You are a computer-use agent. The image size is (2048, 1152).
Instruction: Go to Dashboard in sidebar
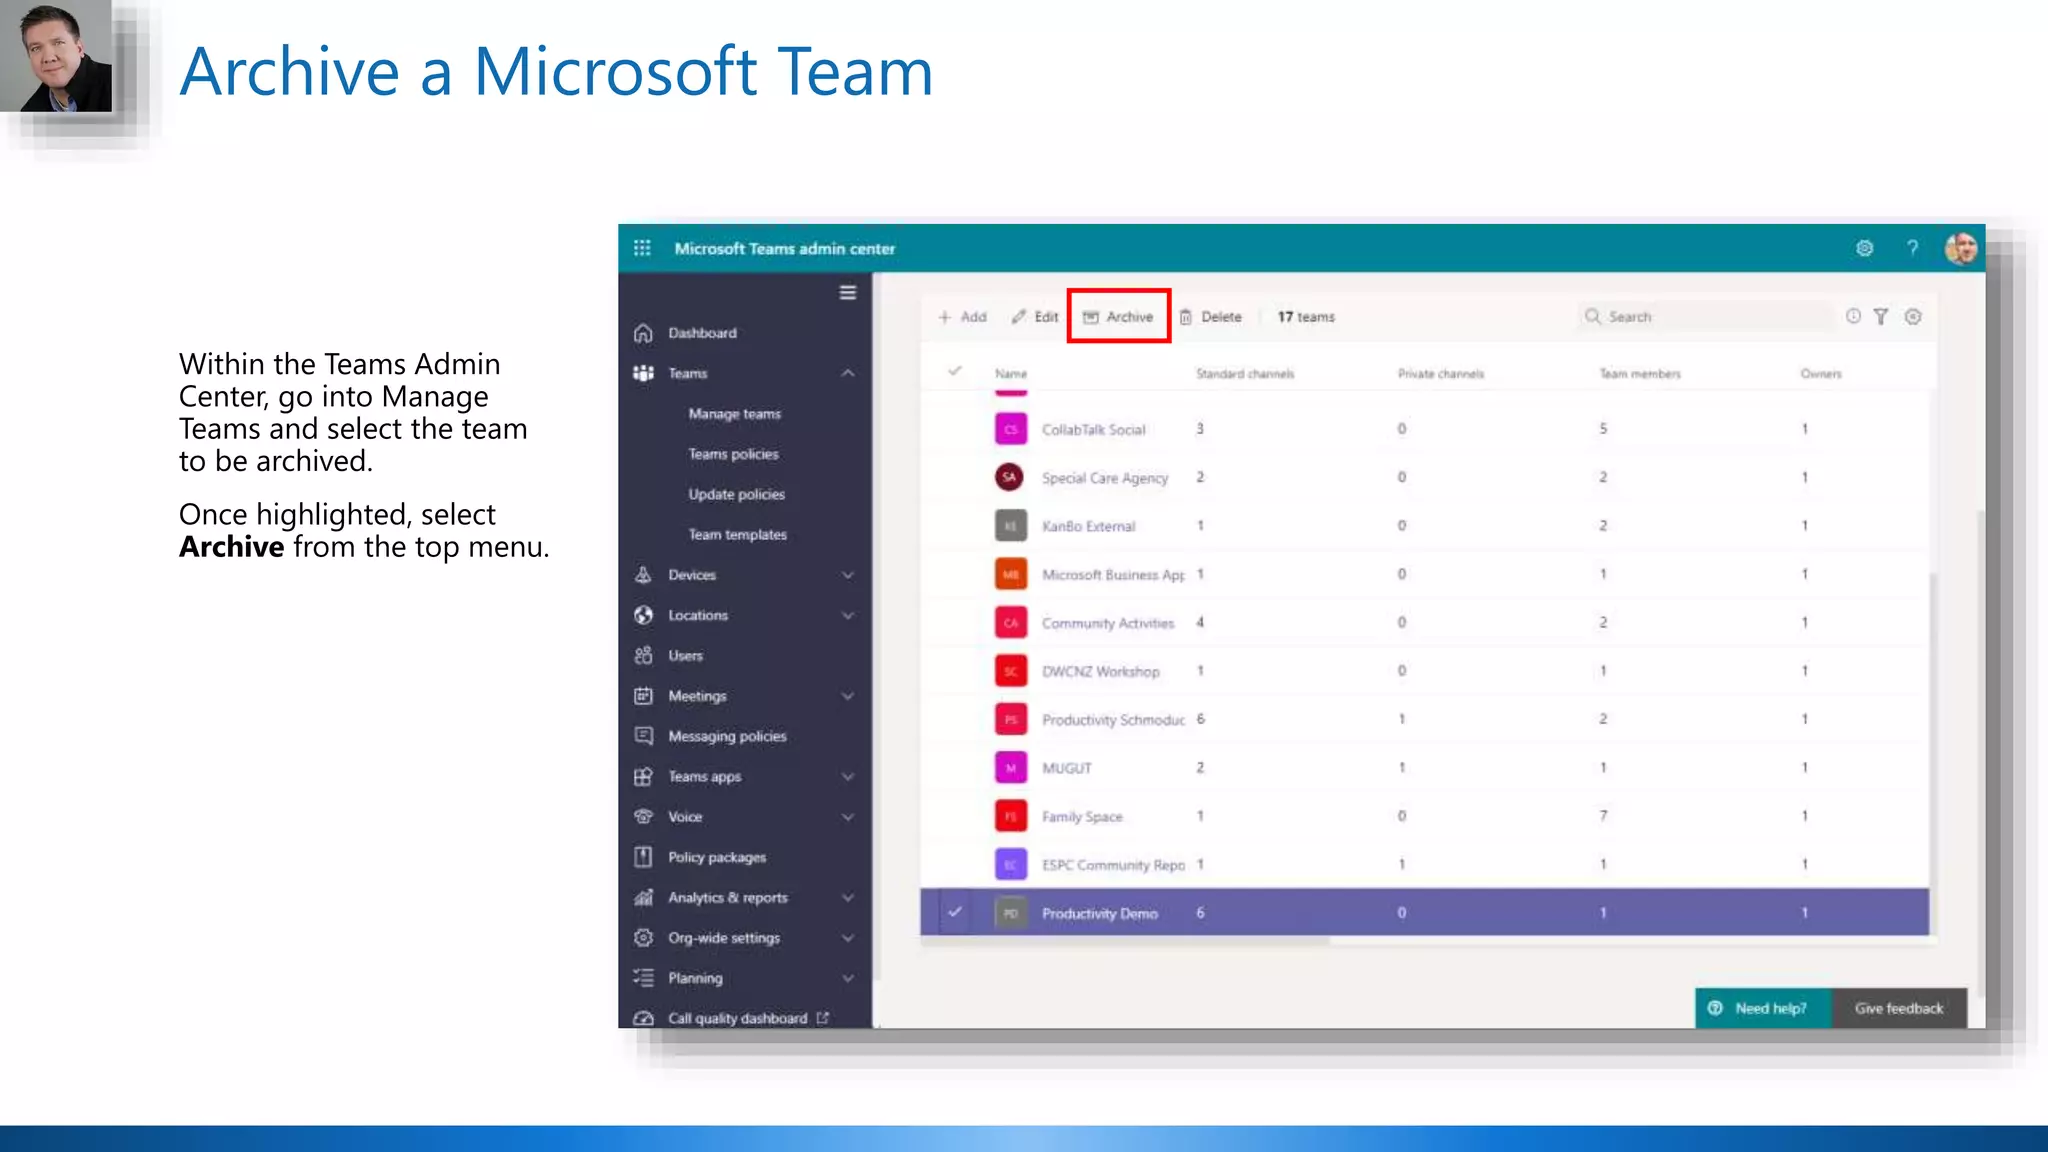coord(702,333)
